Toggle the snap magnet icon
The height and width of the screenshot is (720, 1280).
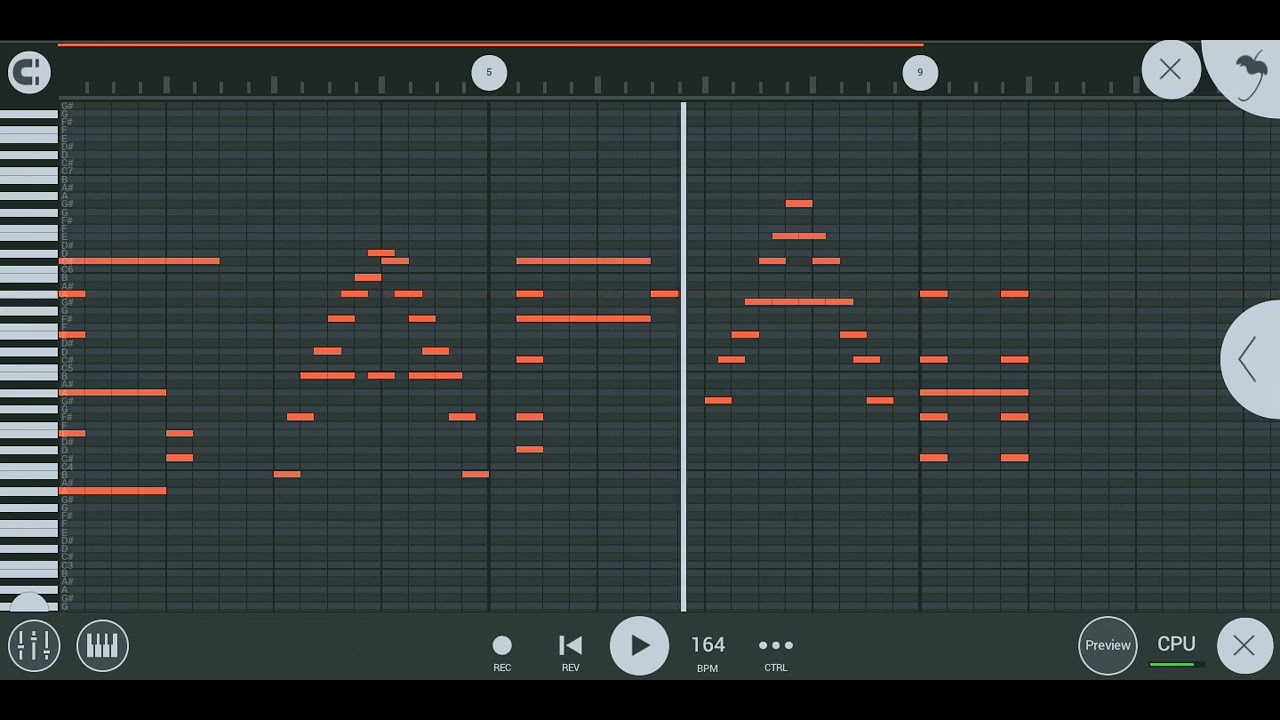29,72
